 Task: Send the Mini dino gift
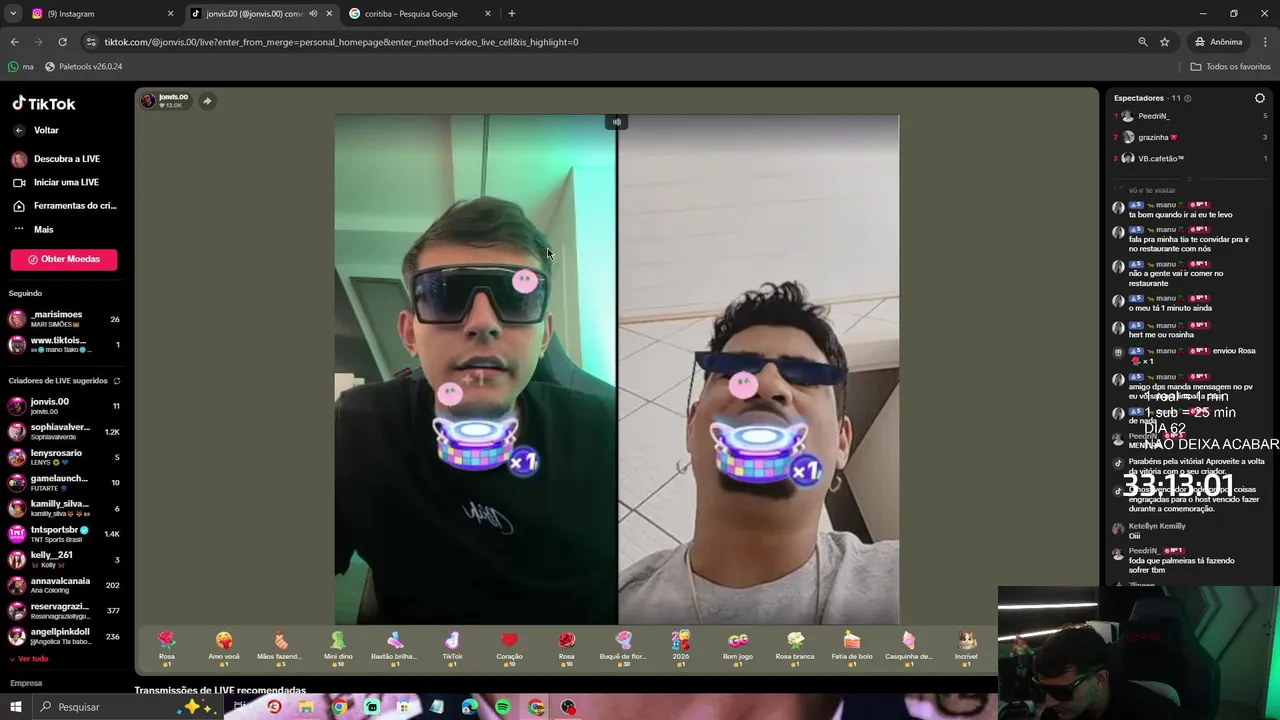338,648
